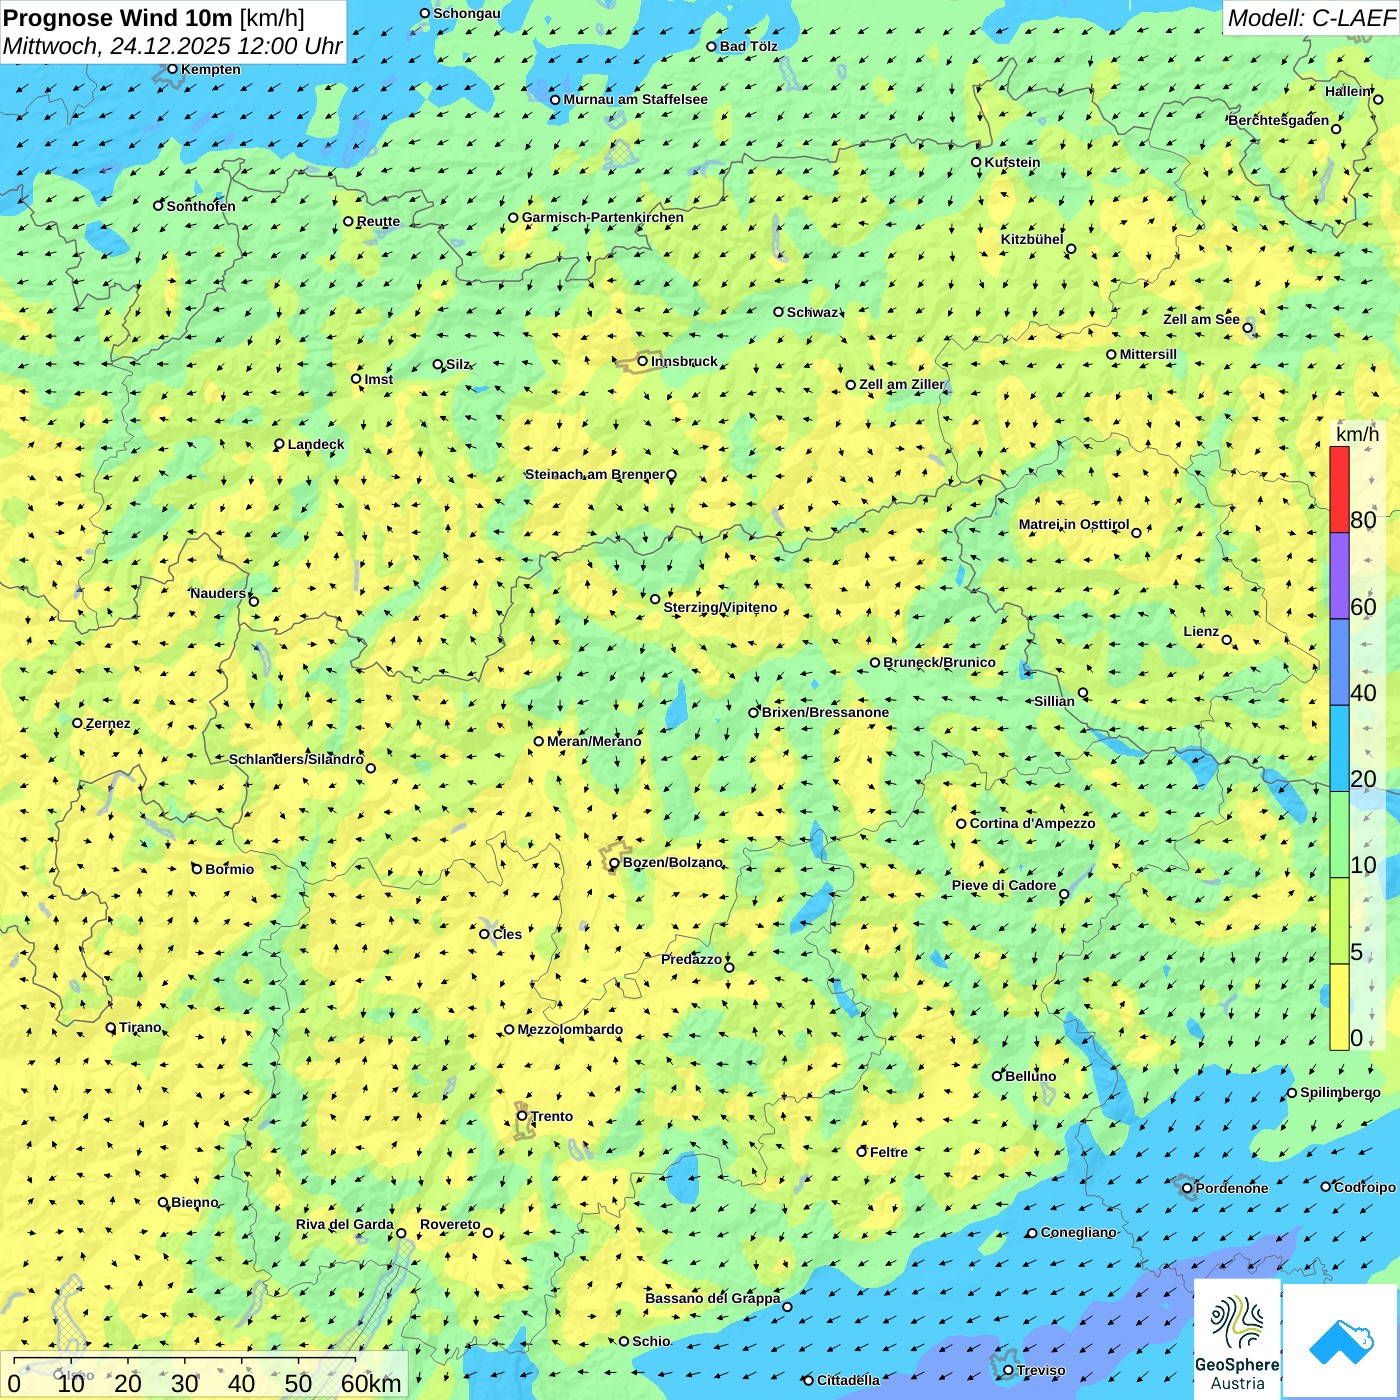Viewport: 1400px width, 1400px height.
Task: Click the Hallein city marker
Action: point(1378,99)
